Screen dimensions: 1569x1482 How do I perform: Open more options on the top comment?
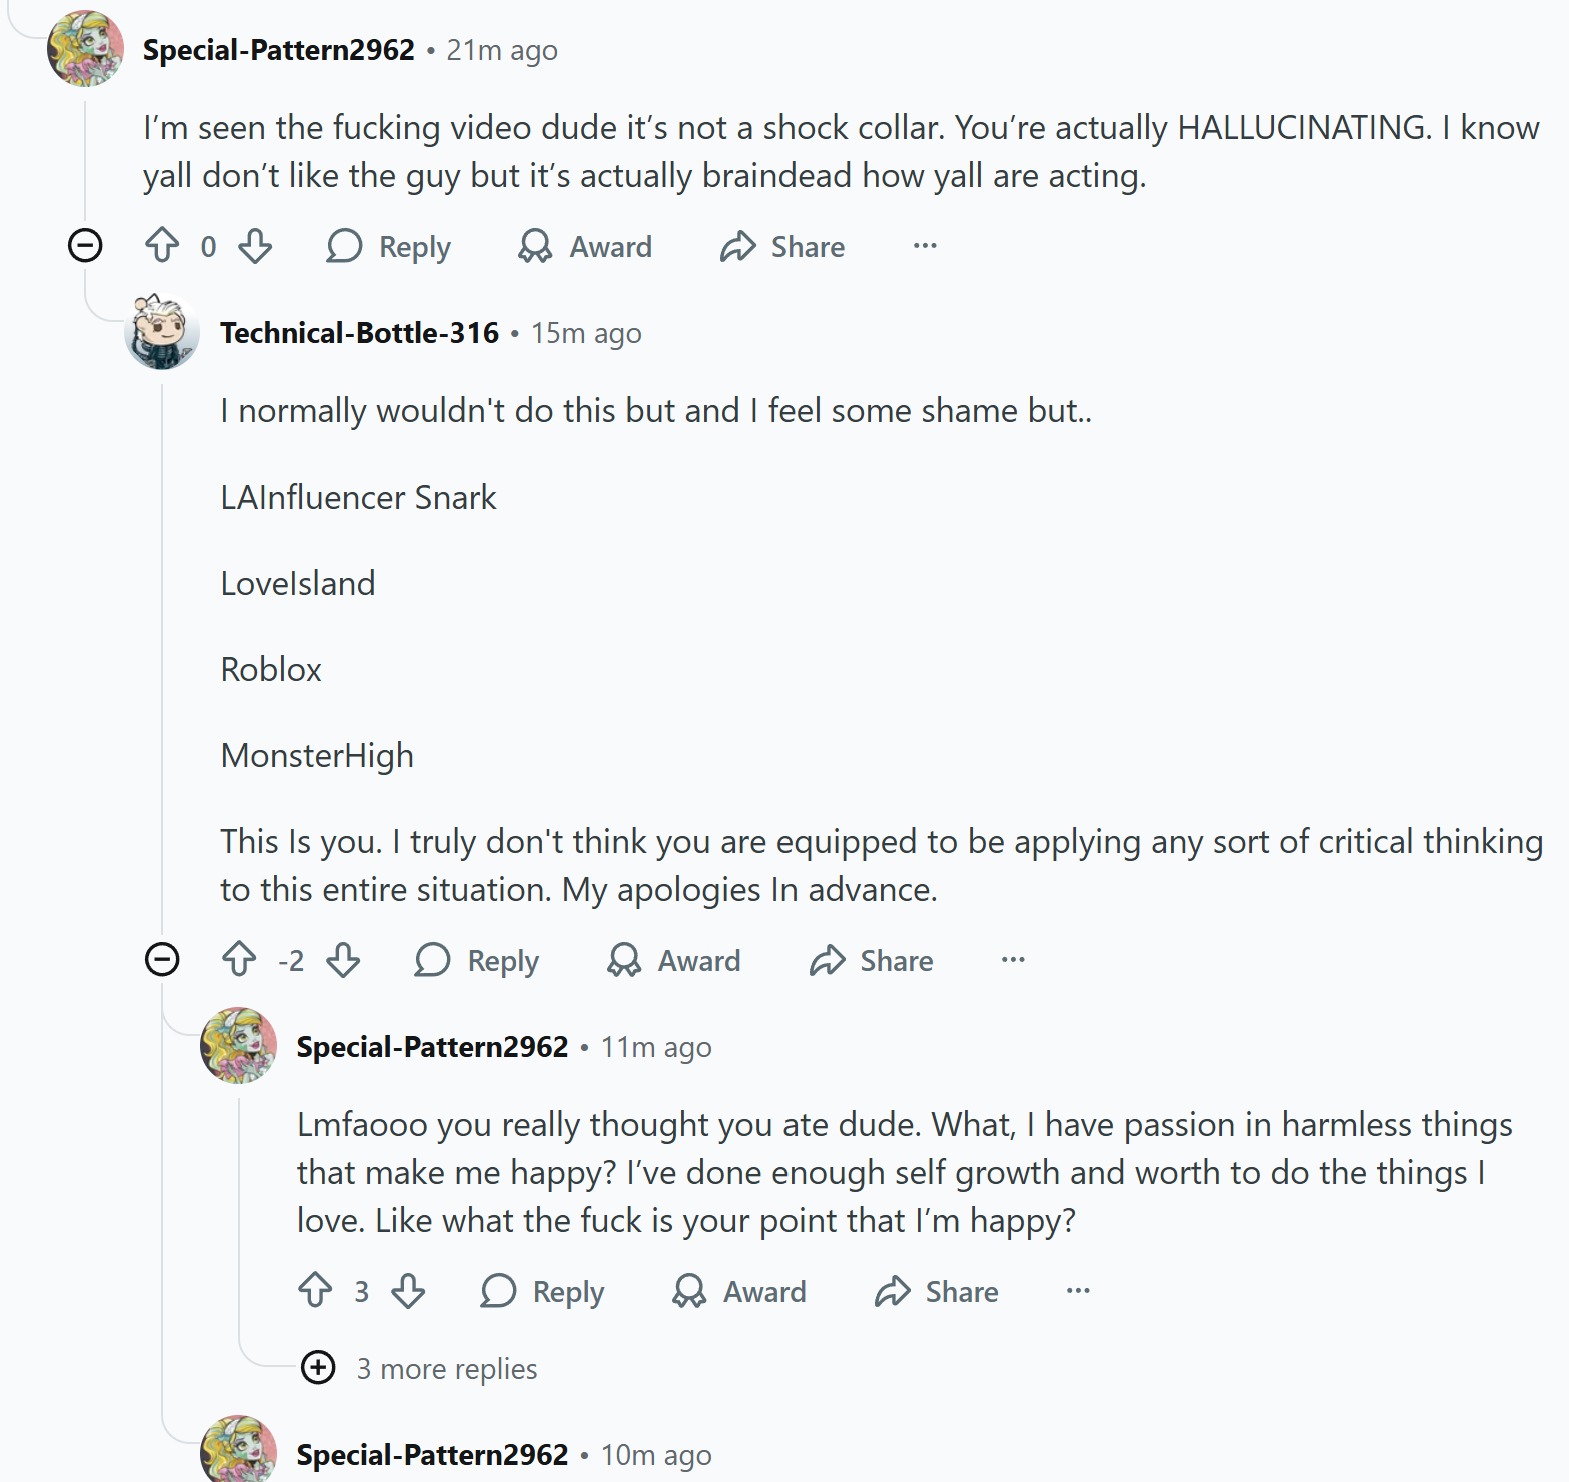click(925, 246)
